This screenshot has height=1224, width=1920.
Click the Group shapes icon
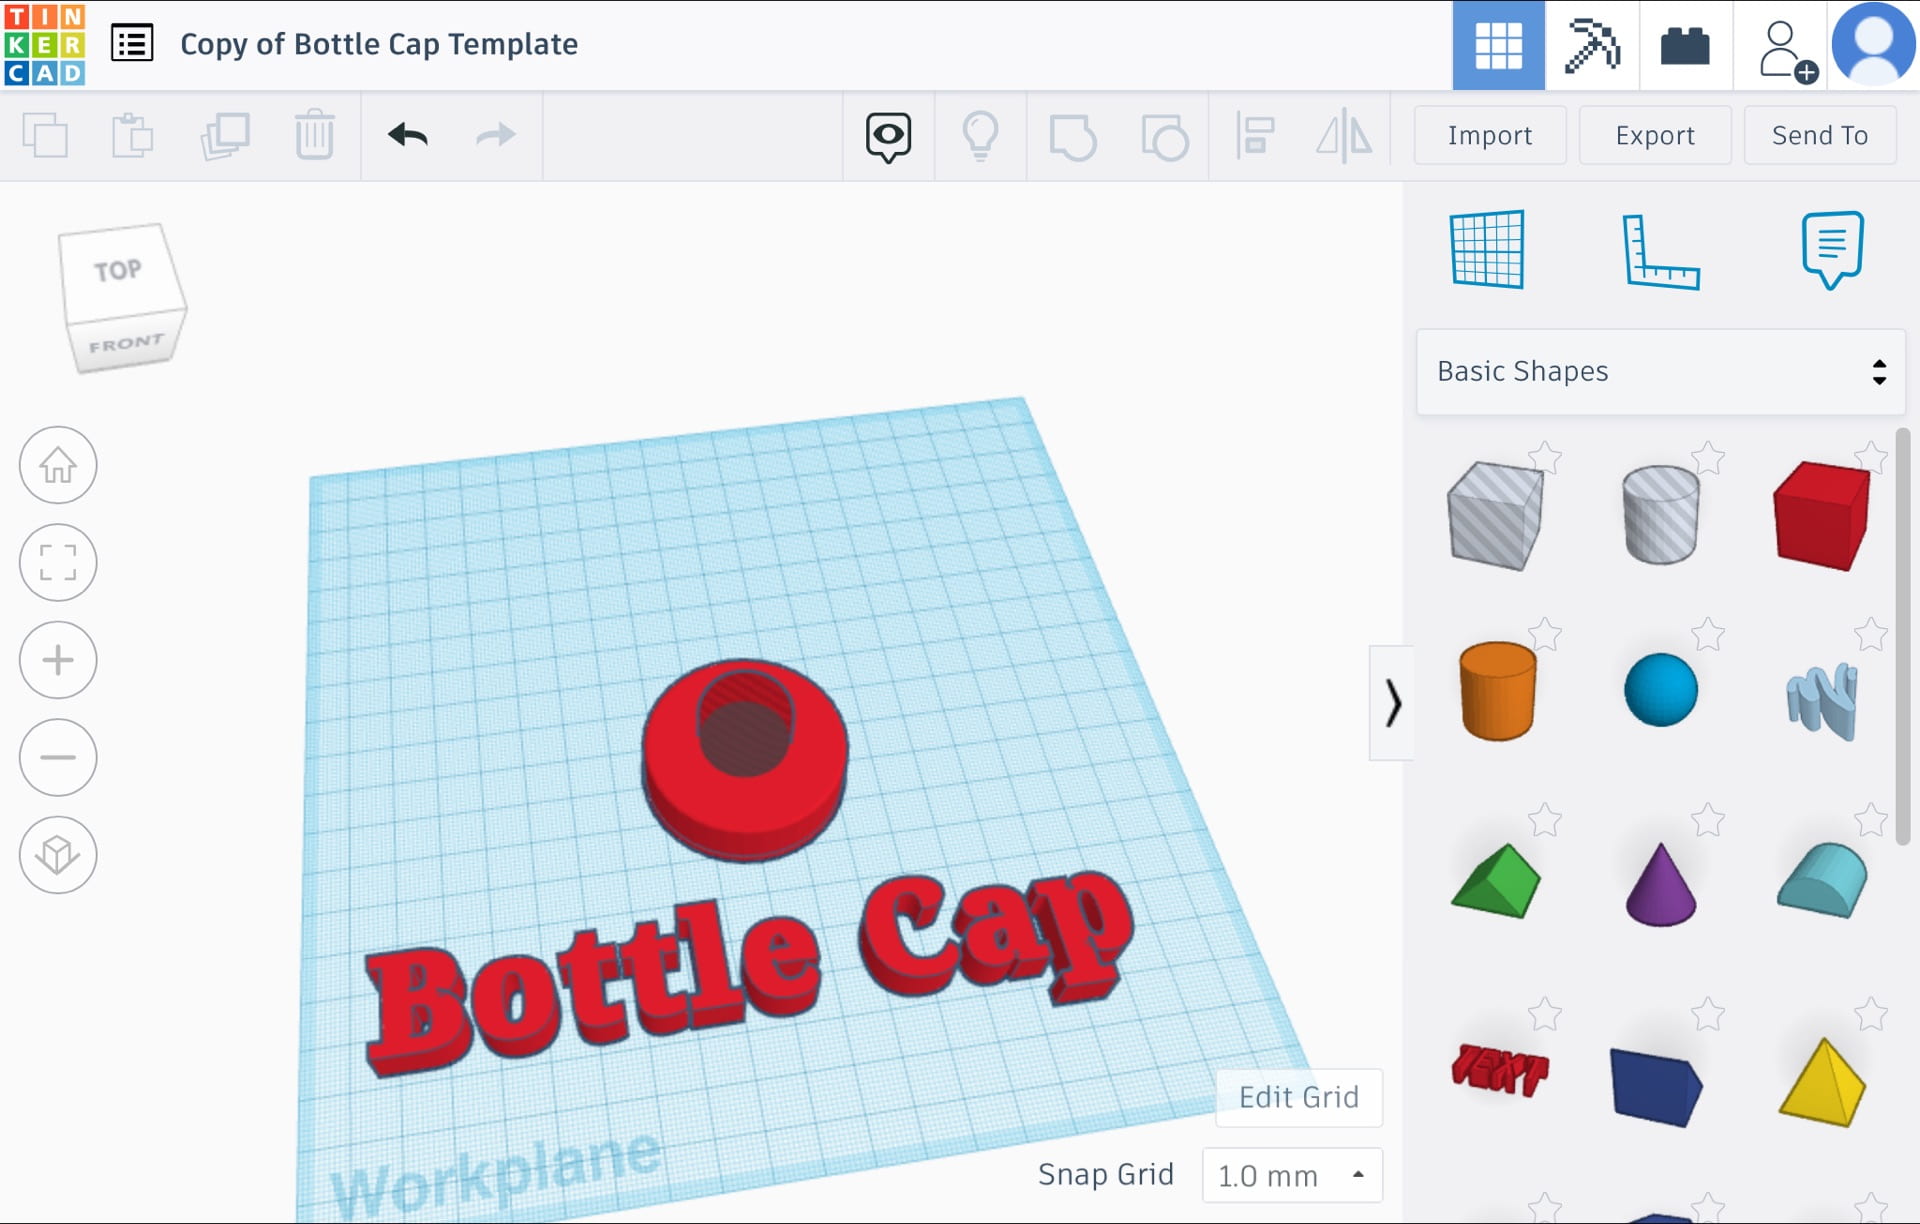point(1072,137)
